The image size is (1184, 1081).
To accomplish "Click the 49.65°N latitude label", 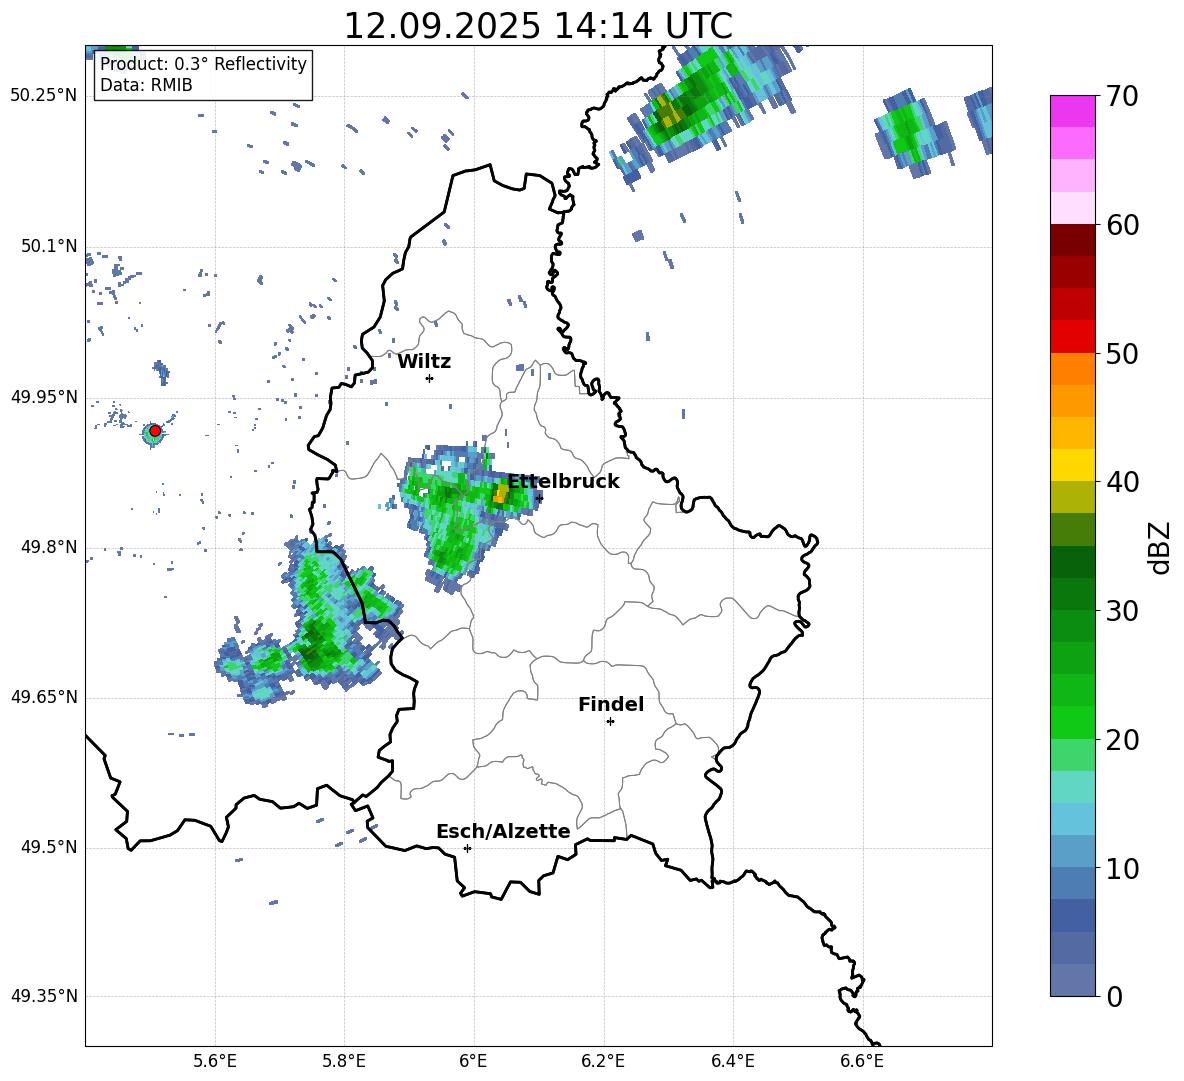I will point(44,697).
